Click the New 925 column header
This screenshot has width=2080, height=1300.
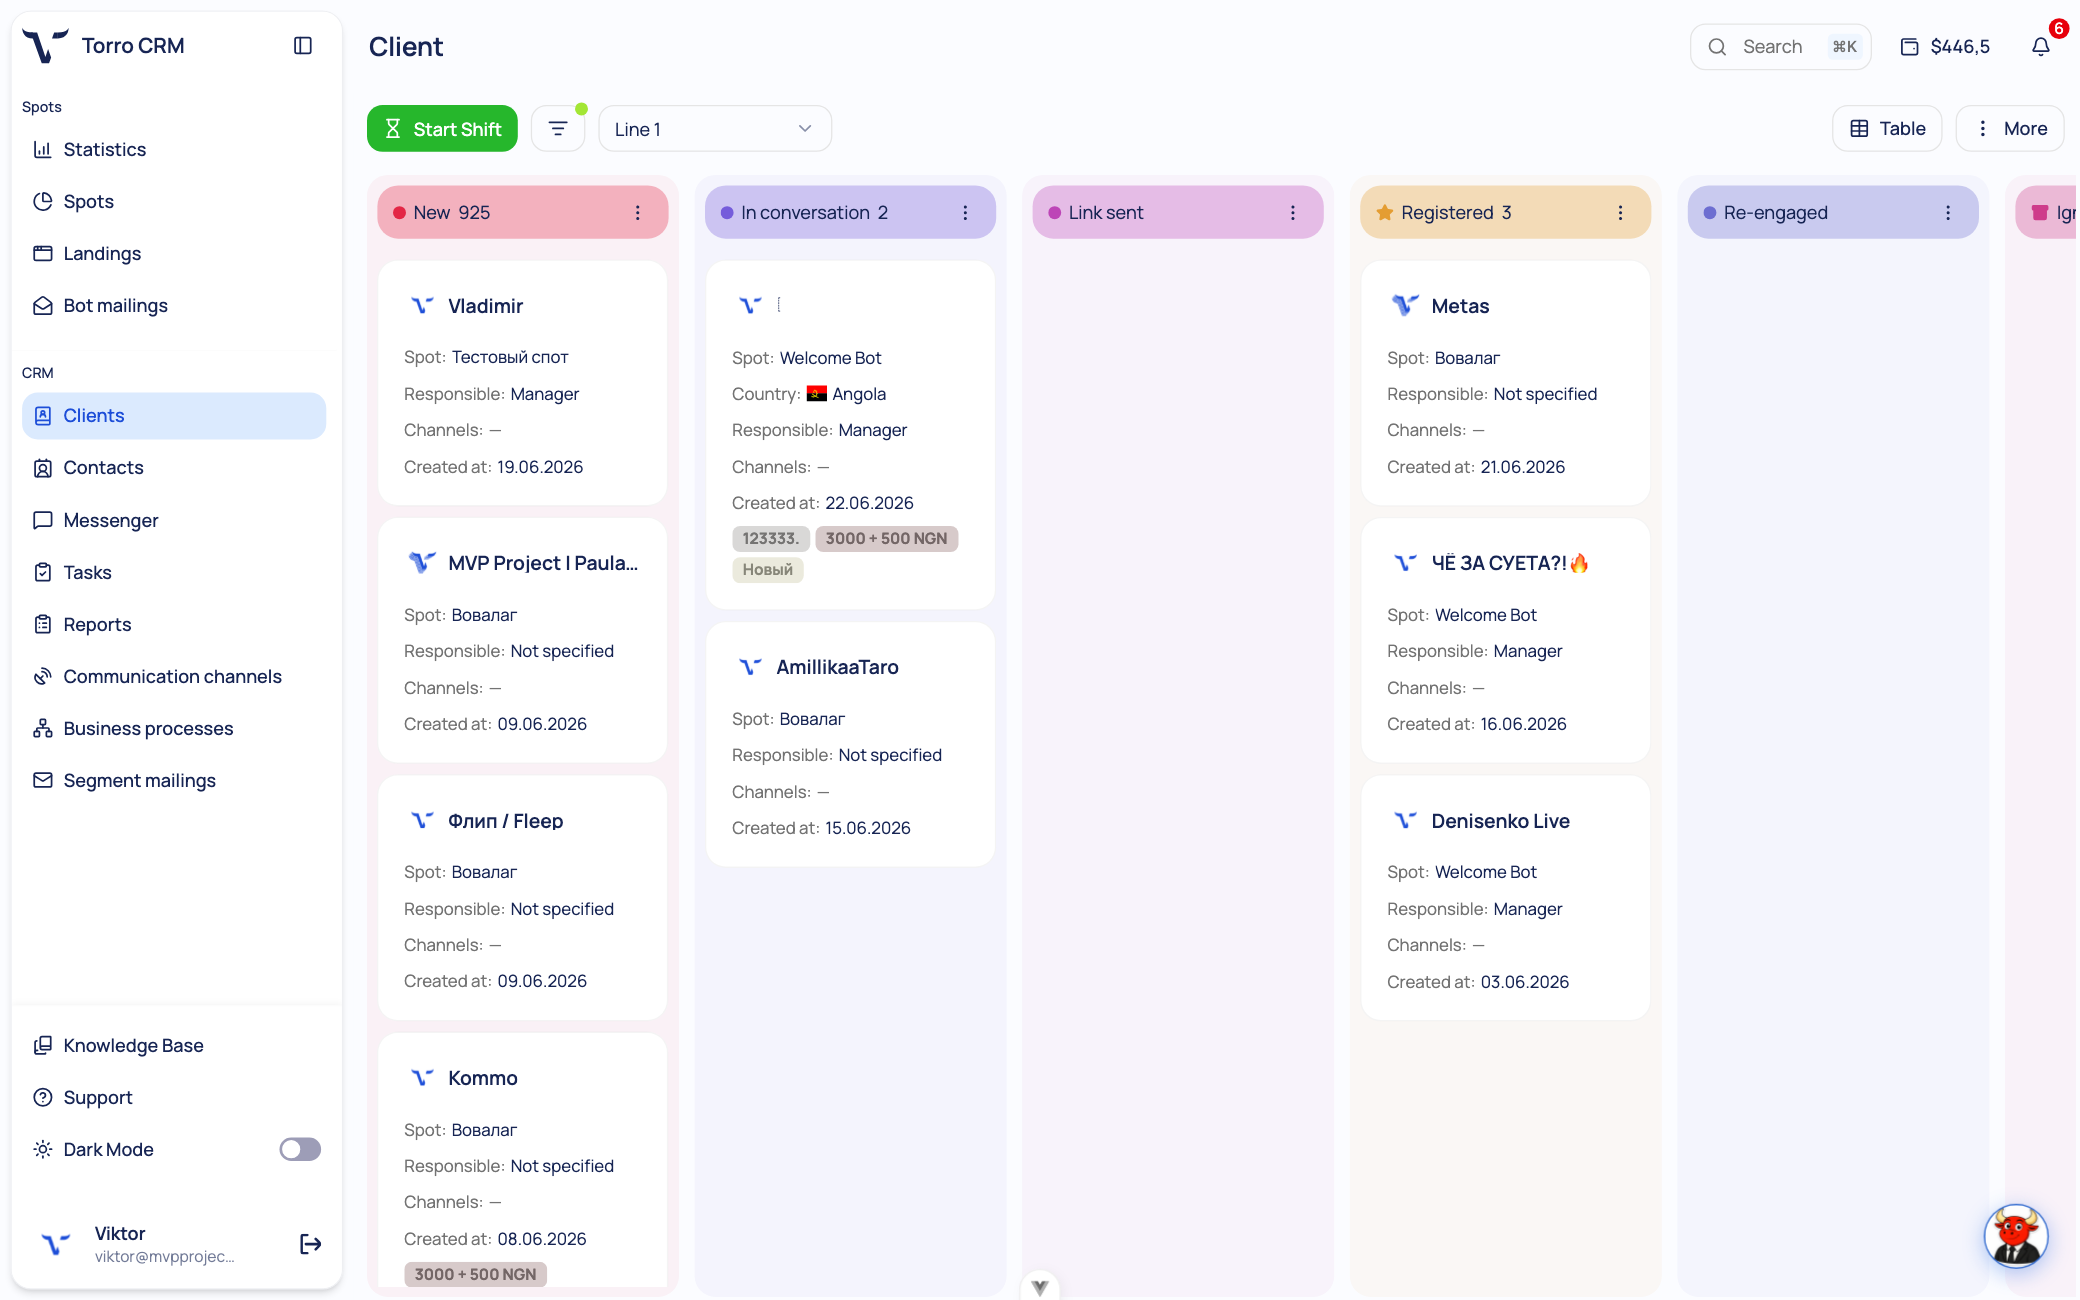[x=523, y=213]
